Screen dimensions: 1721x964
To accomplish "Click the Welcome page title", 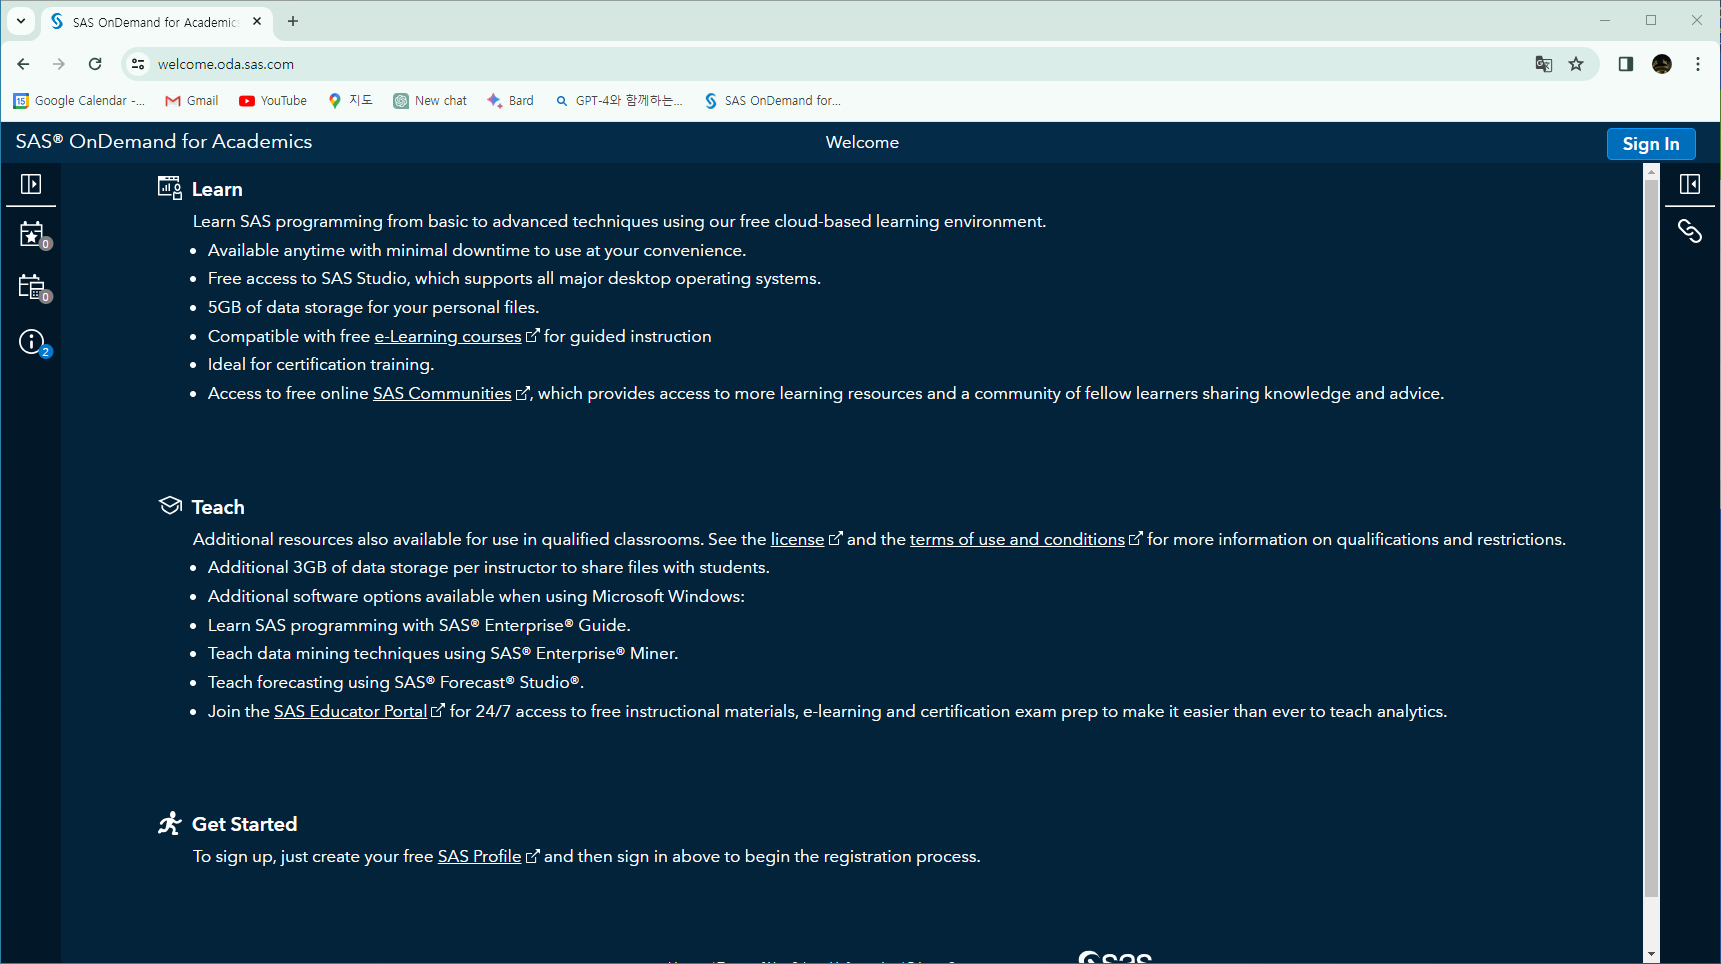I will click(862, 142).
